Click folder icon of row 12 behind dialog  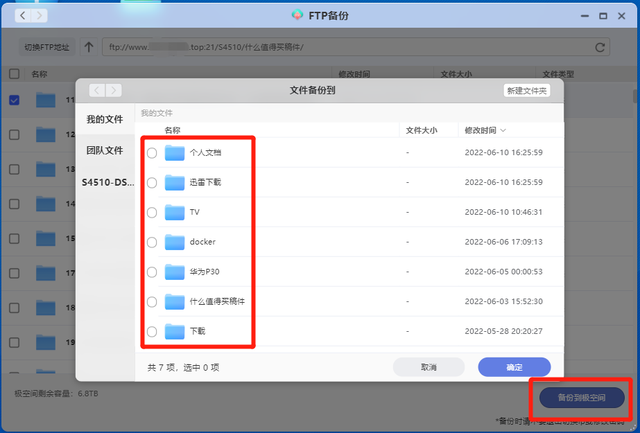point(46,135)
